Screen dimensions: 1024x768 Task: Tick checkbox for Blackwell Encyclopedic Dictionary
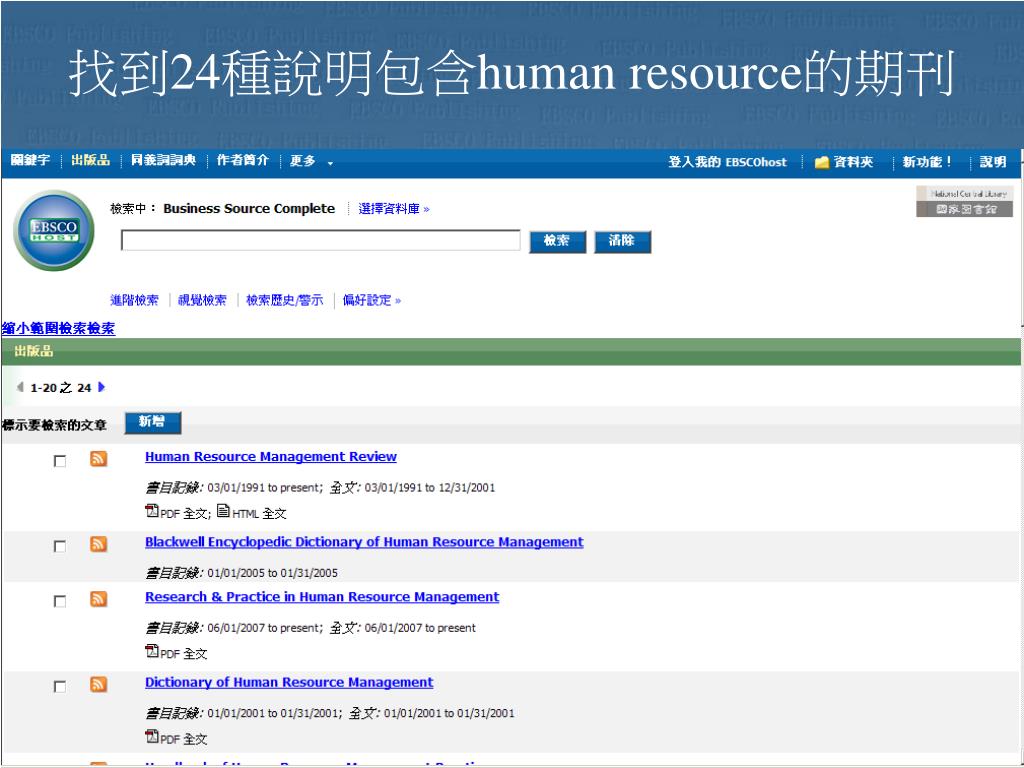coord(60,547)
